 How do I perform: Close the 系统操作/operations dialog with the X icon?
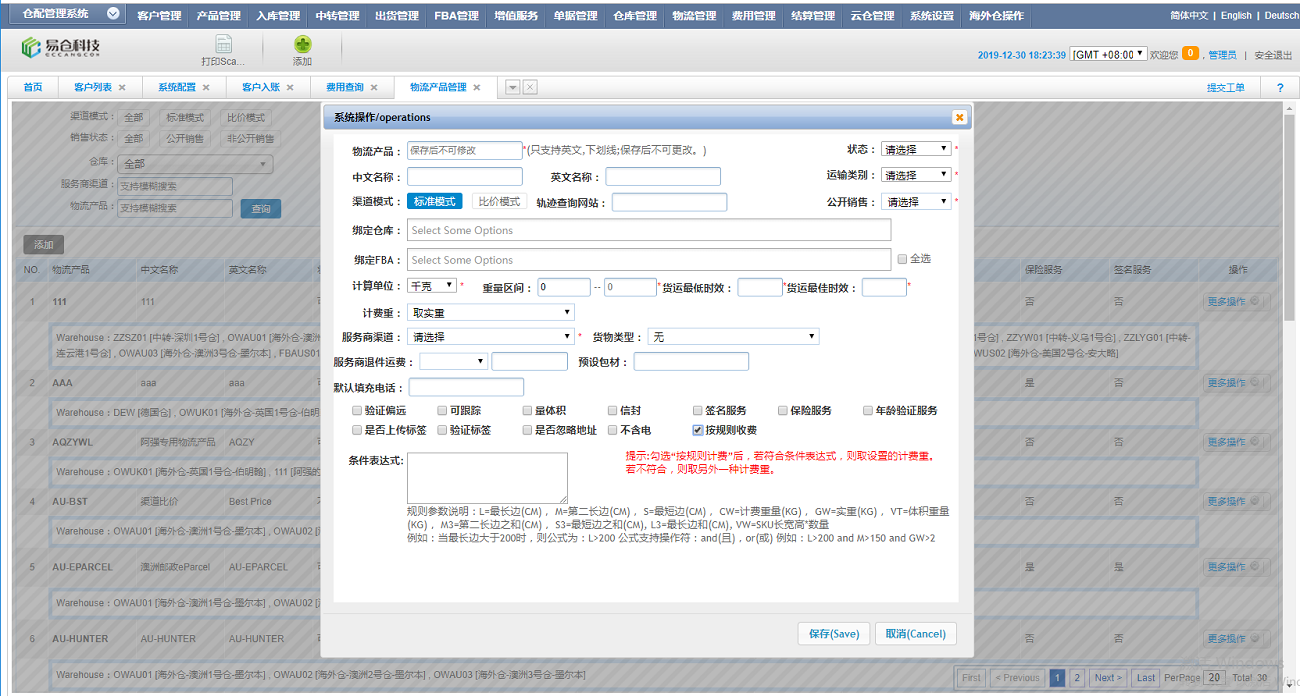[959, 117]
